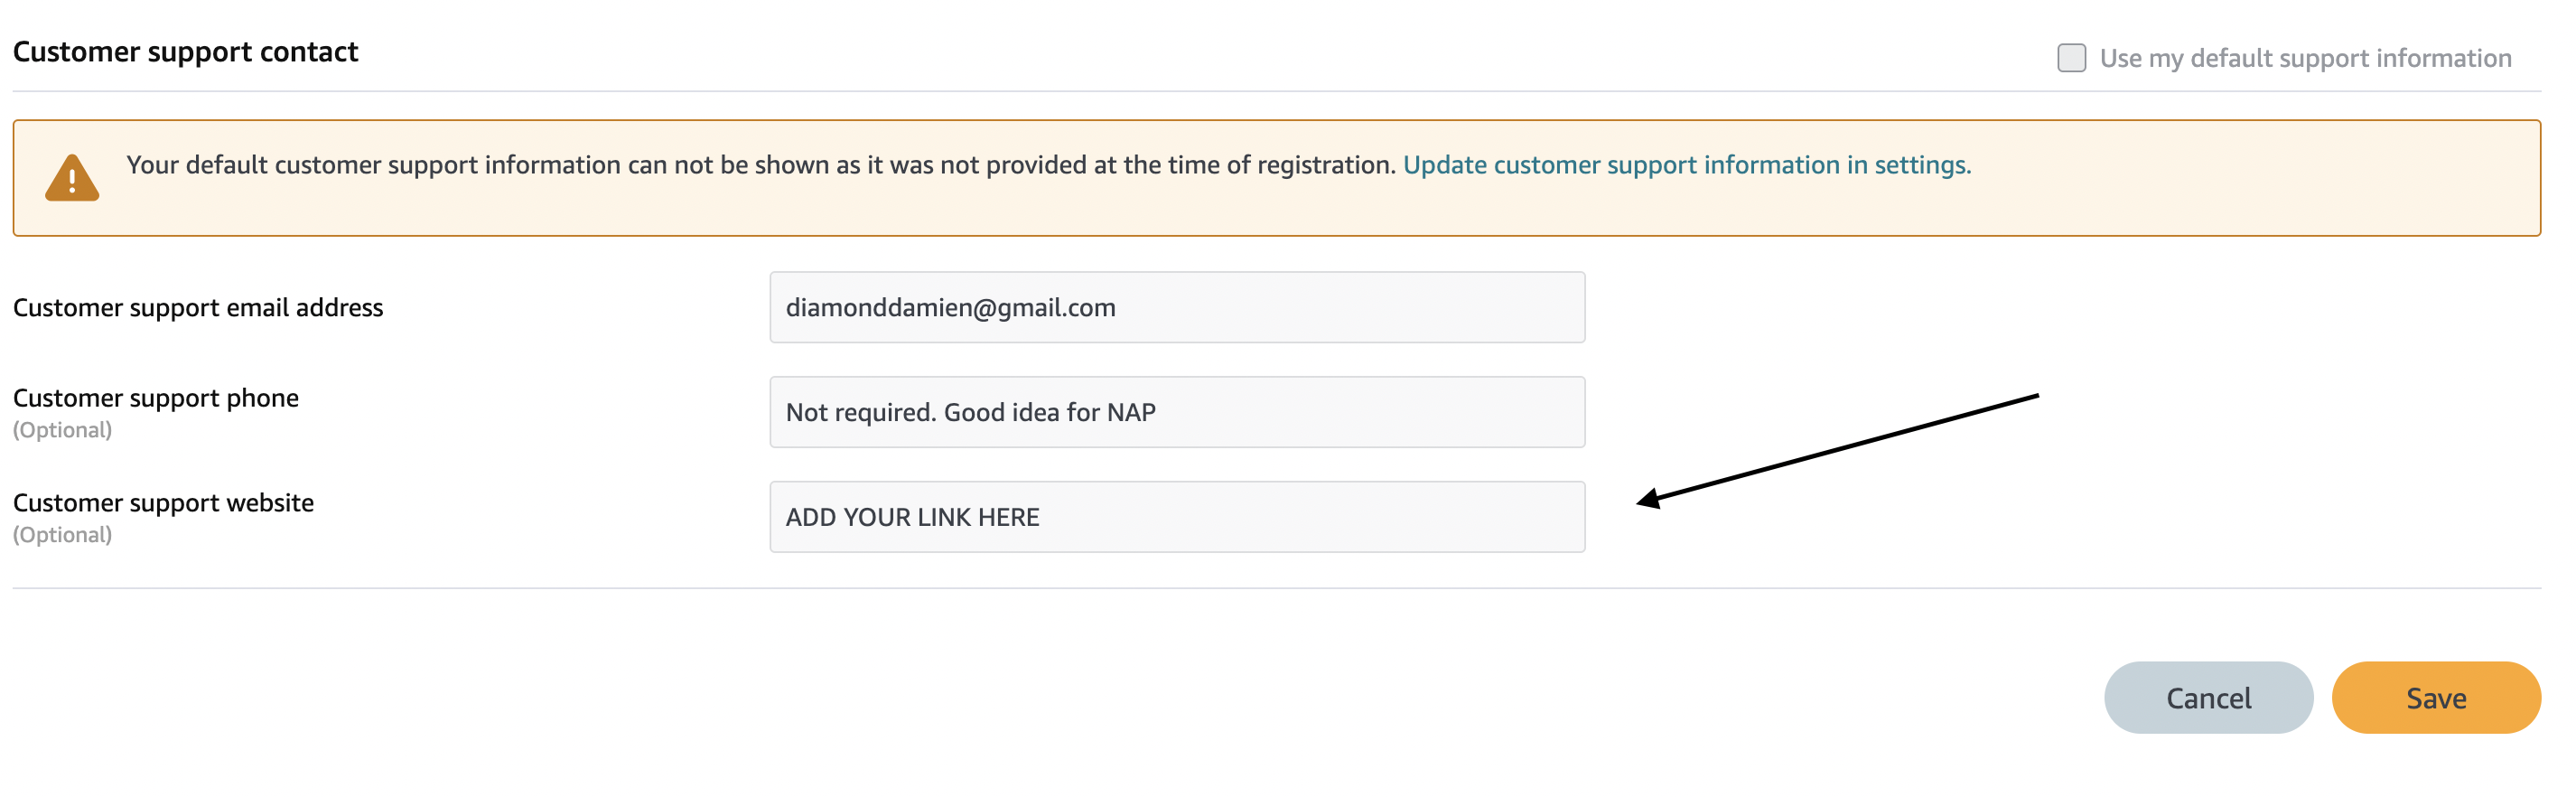Save the customer support contact changes
This screenshot has height=797, width=2576.
tap(2436, 698)
